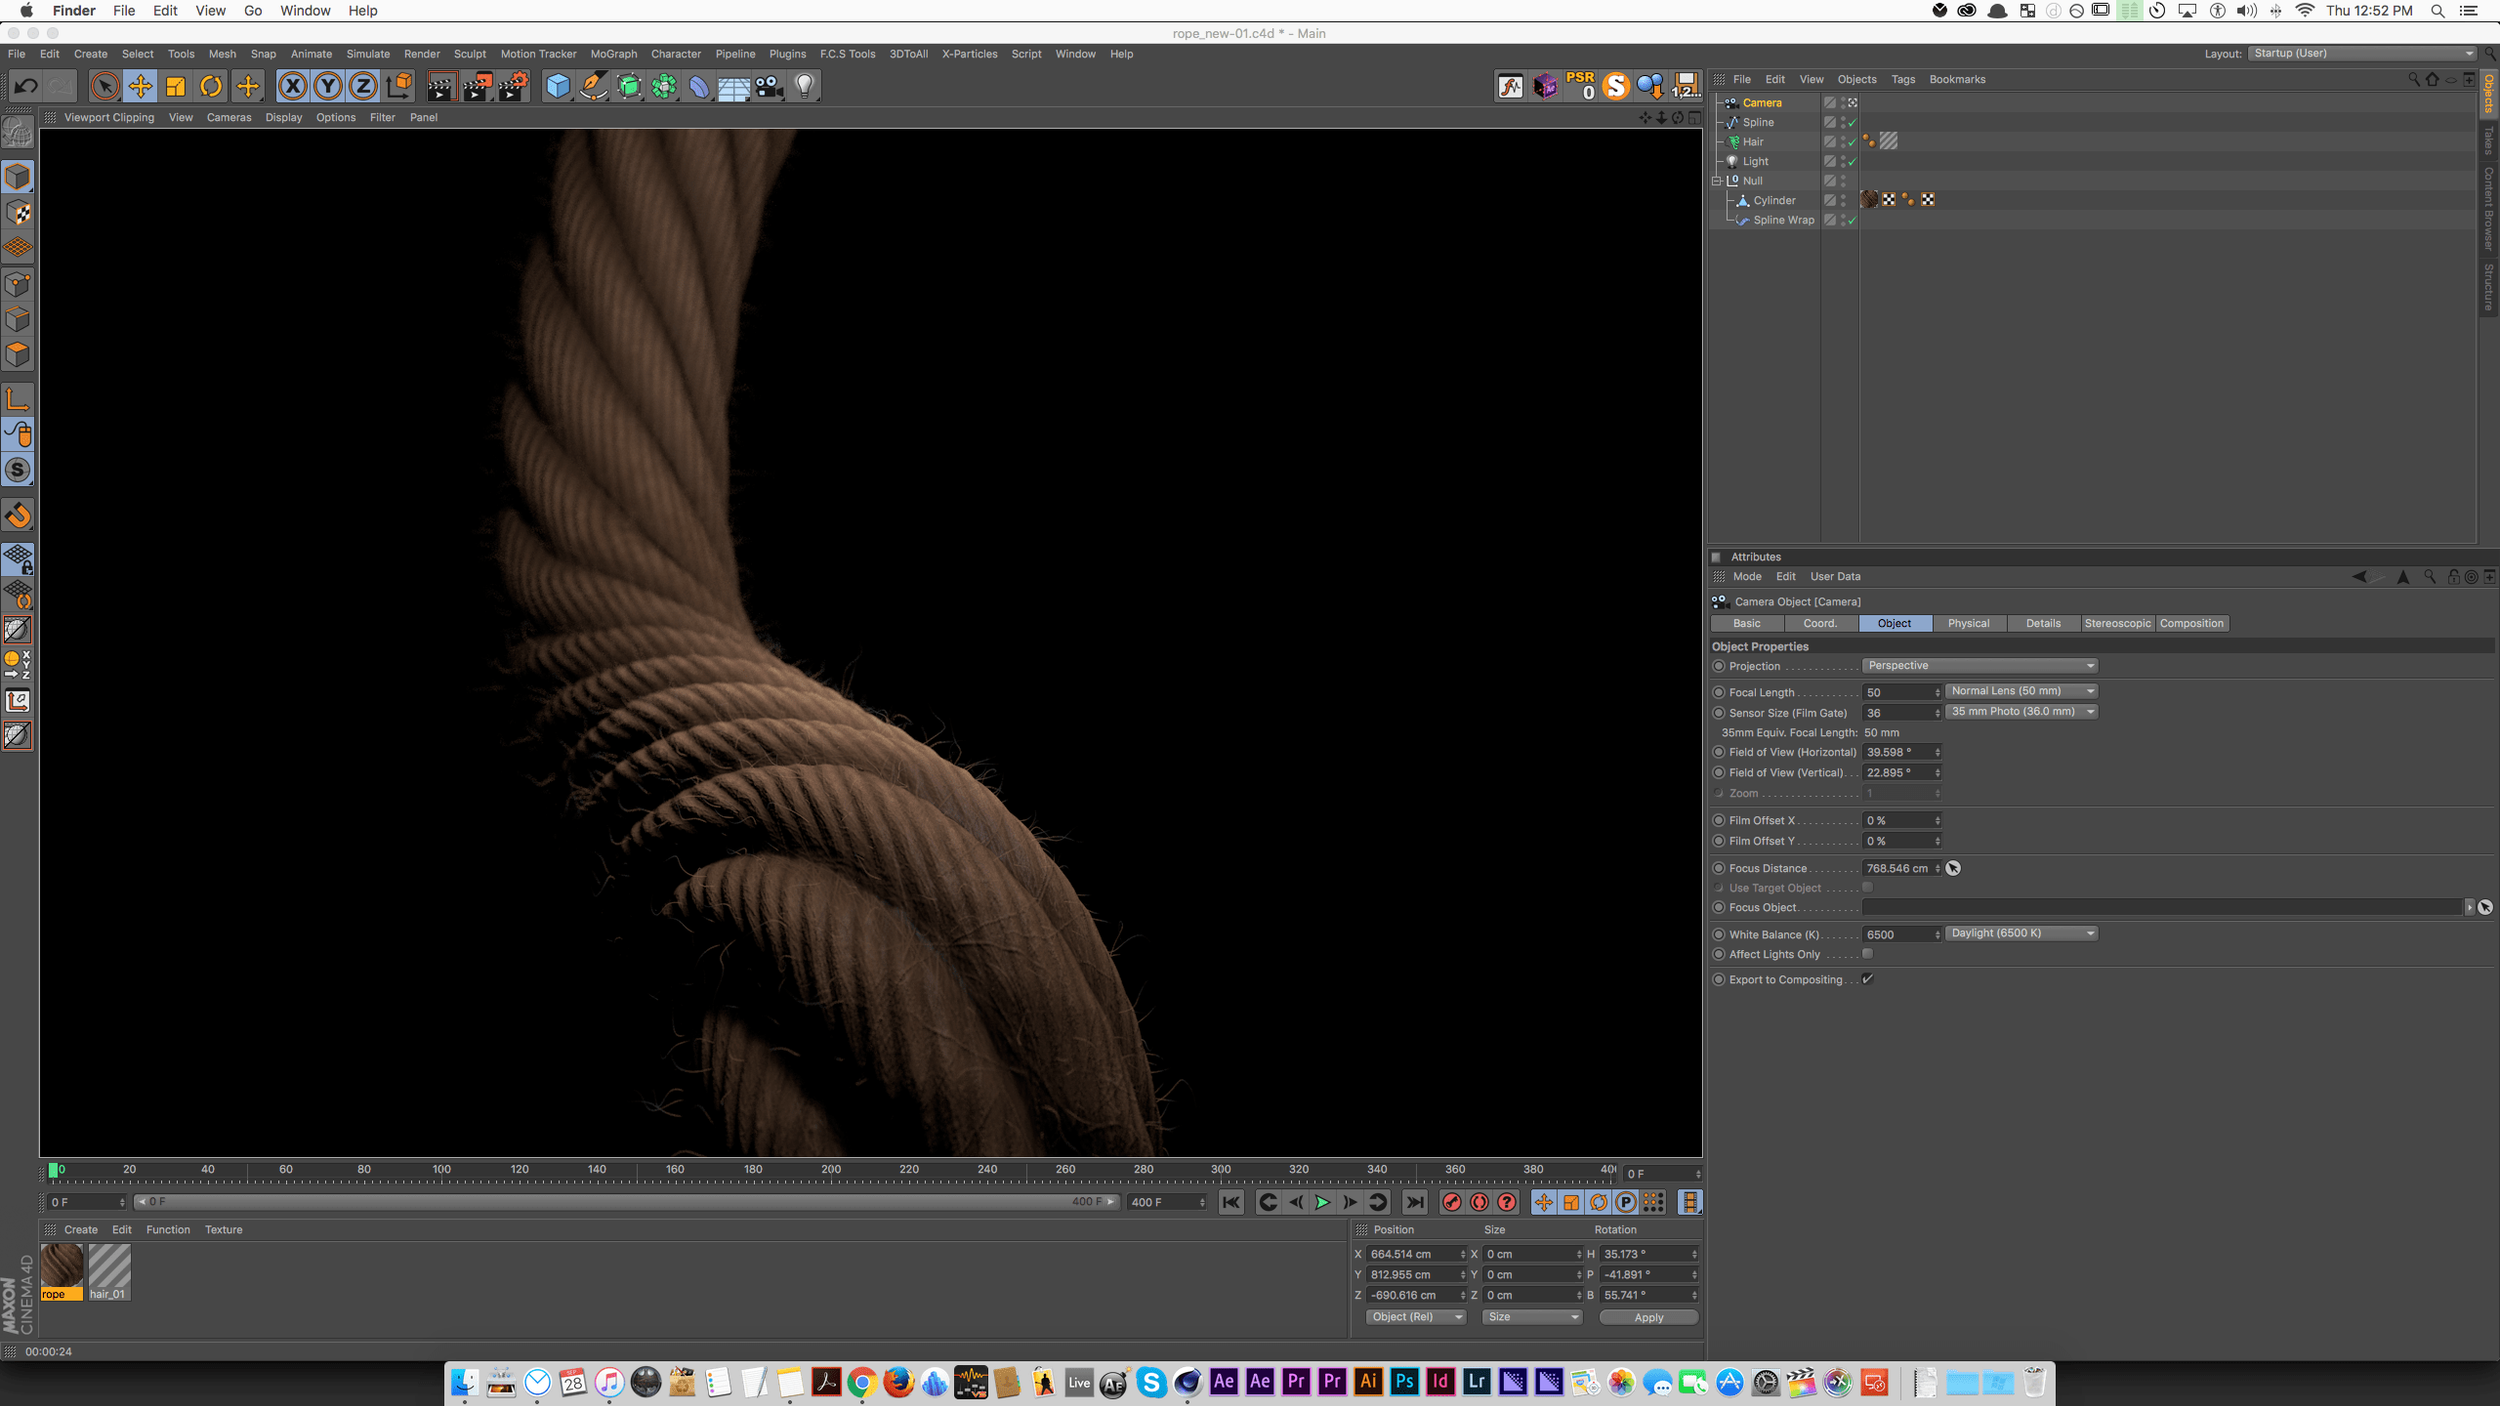Click the Floor environment icon
The width and height of the screenshot is (2500, 1406).
point(733,86)
